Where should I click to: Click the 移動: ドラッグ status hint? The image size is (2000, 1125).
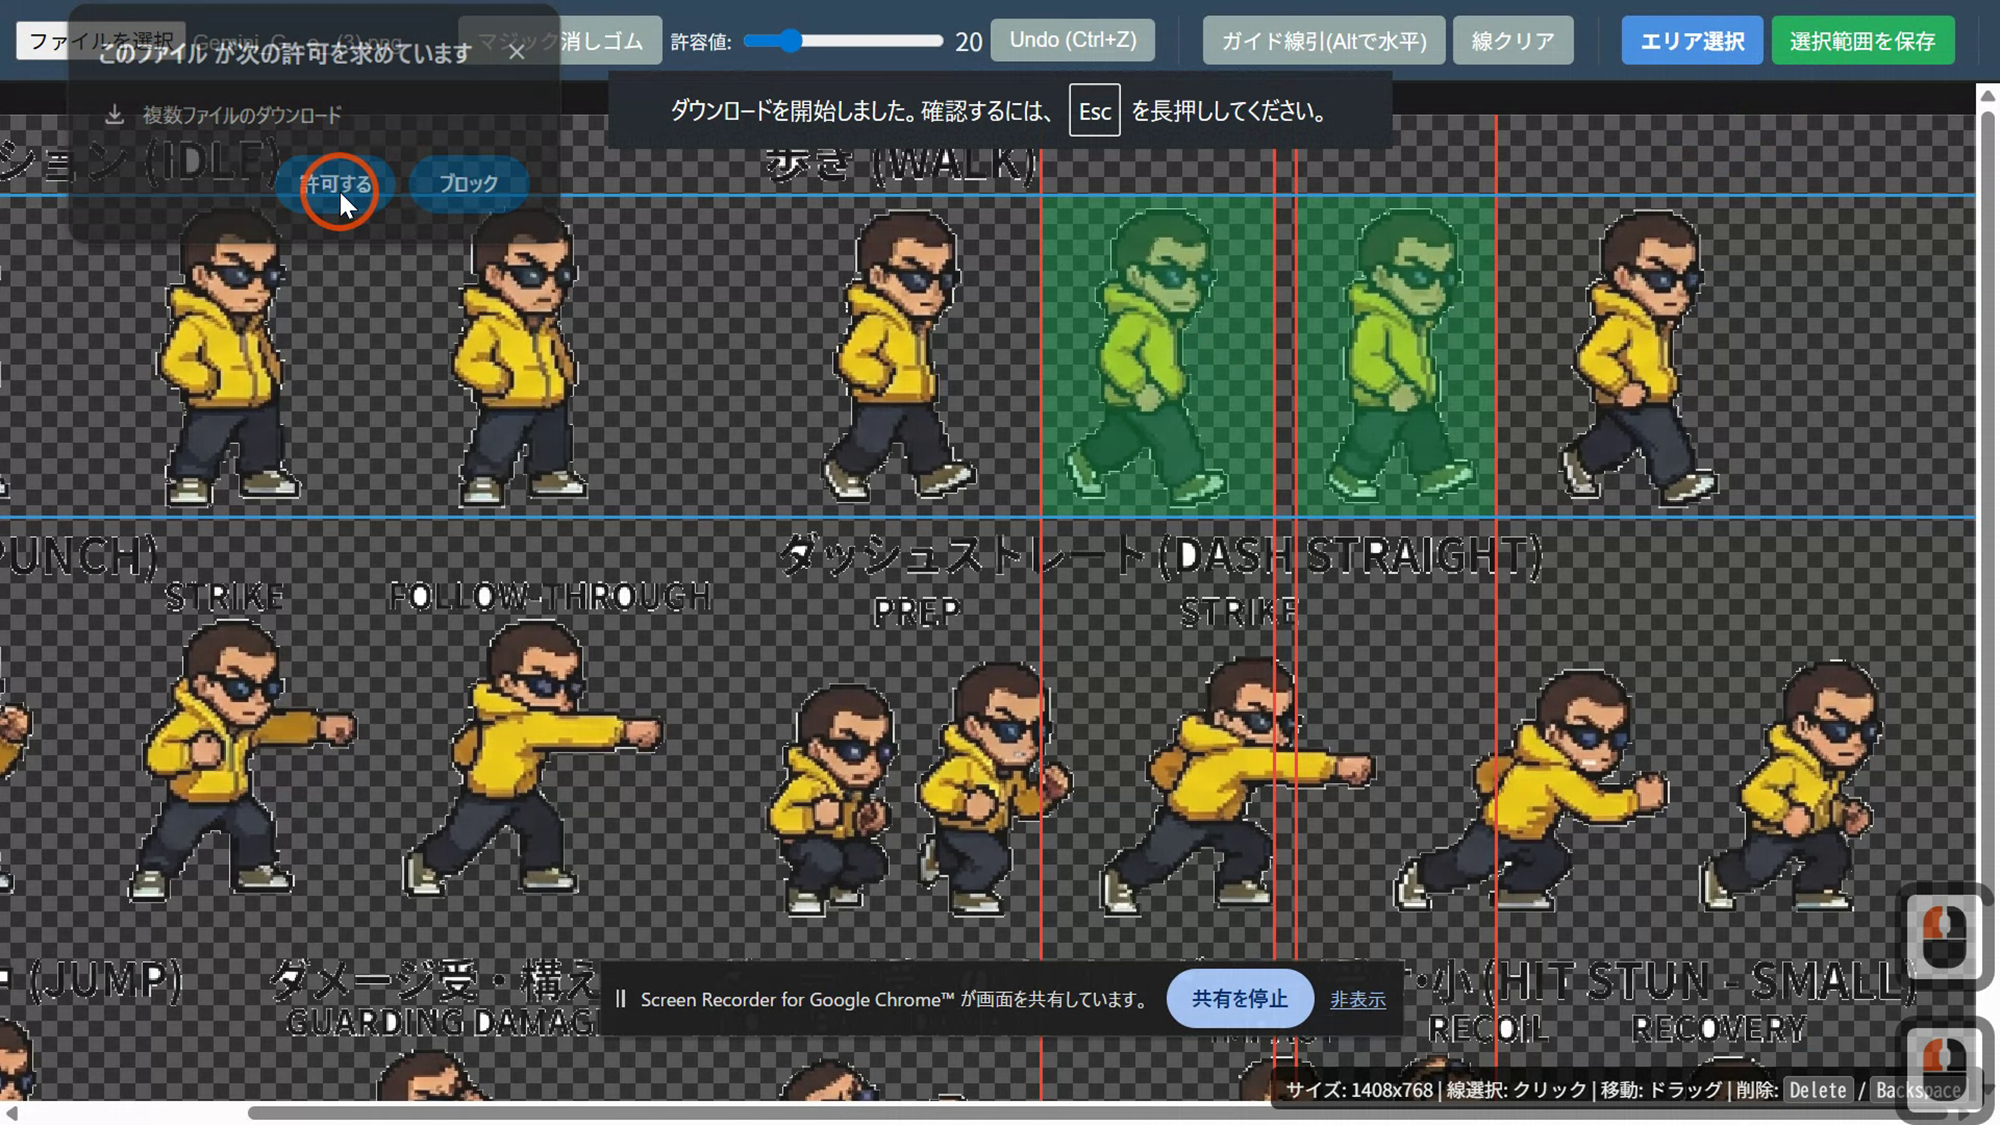tap(1661, 1090)
